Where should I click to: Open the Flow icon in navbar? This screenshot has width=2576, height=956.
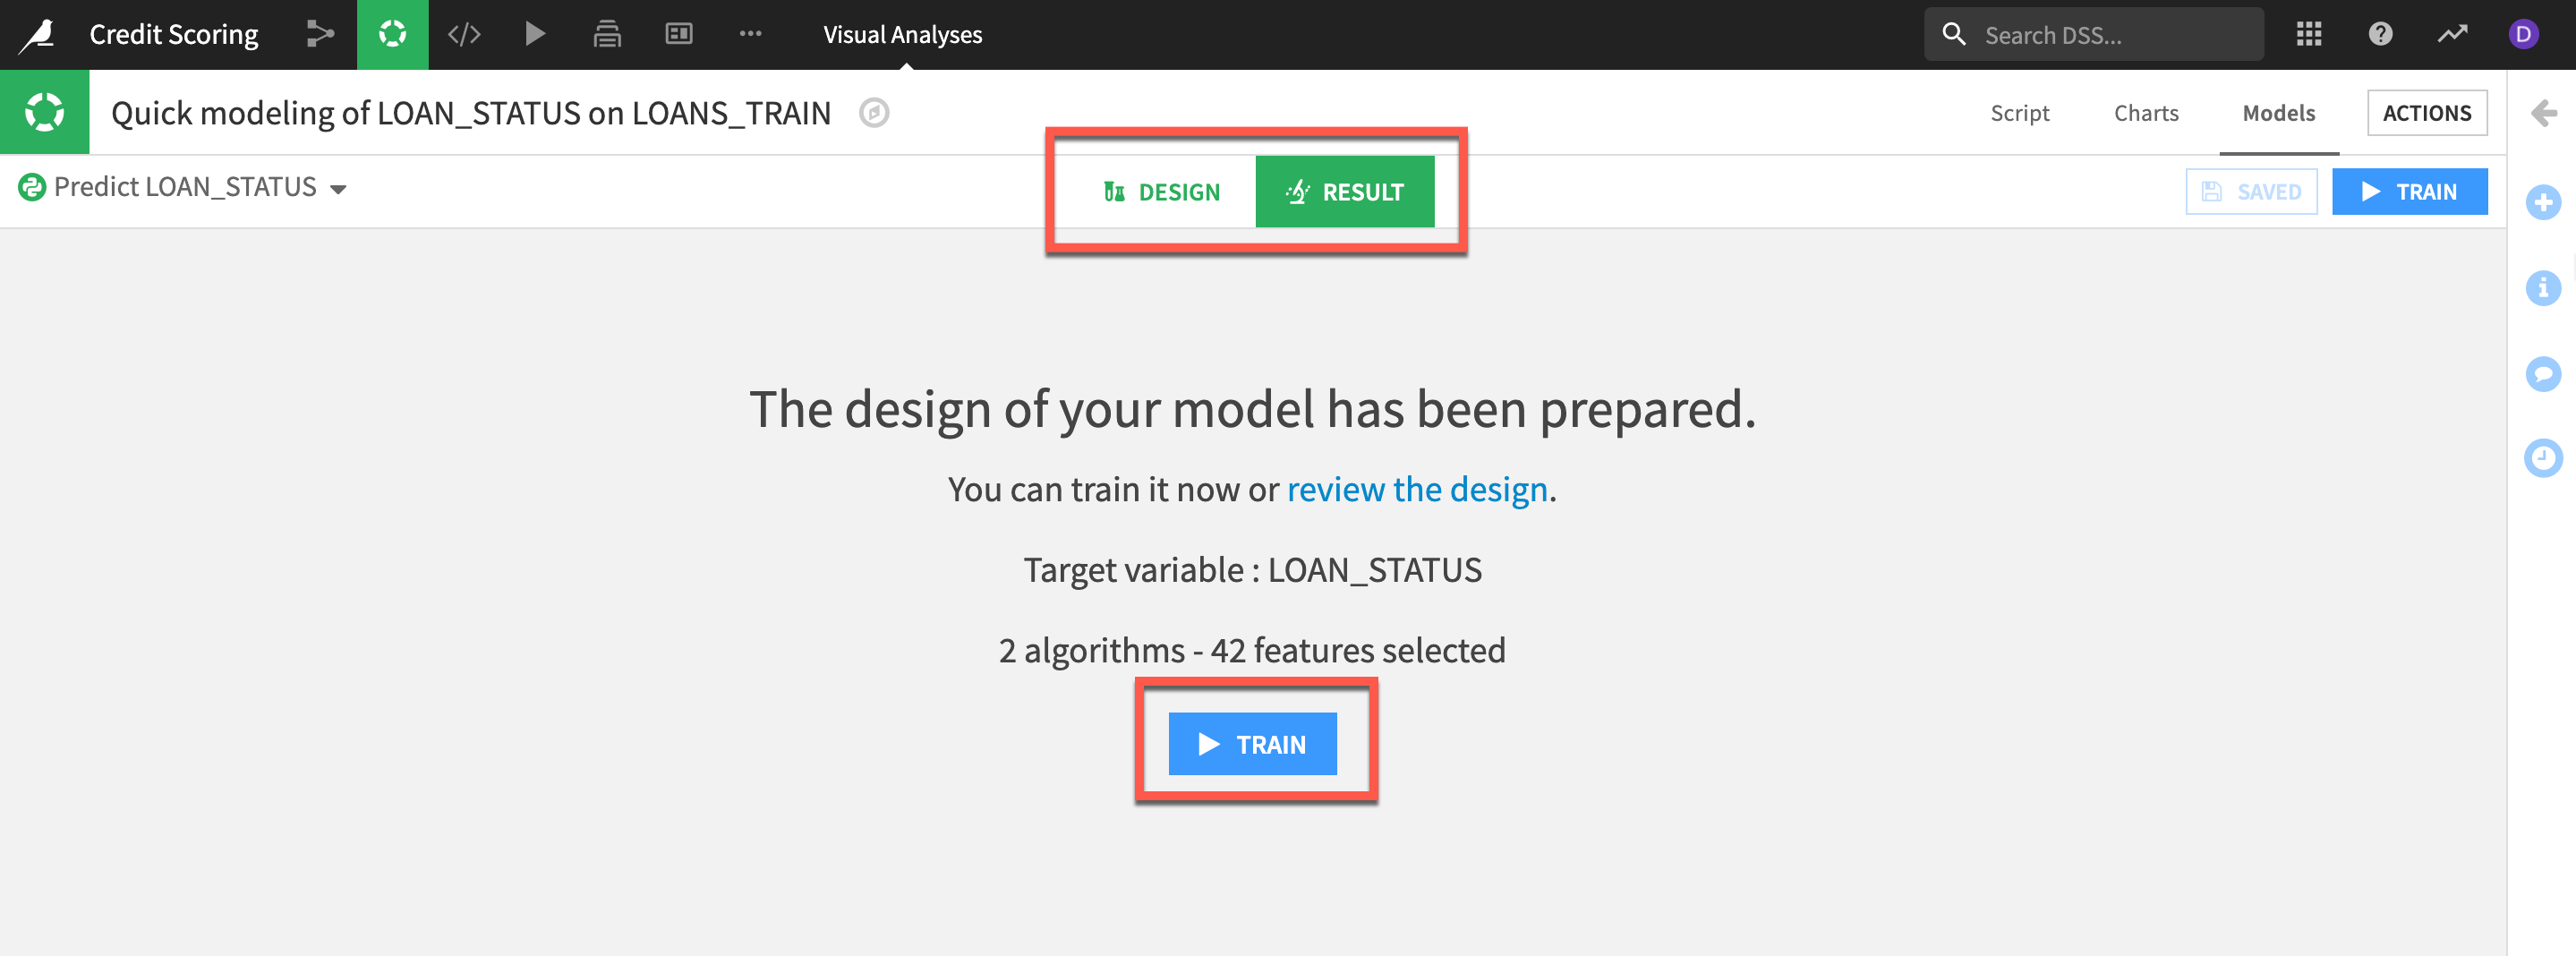[x=319, y=35]
